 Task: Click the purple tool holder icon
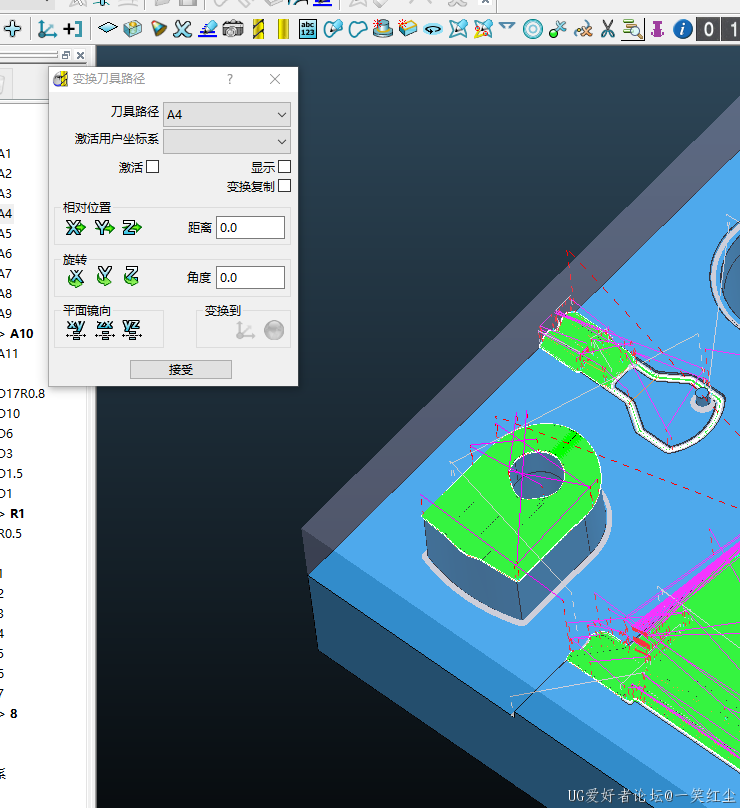click(658, 29)
